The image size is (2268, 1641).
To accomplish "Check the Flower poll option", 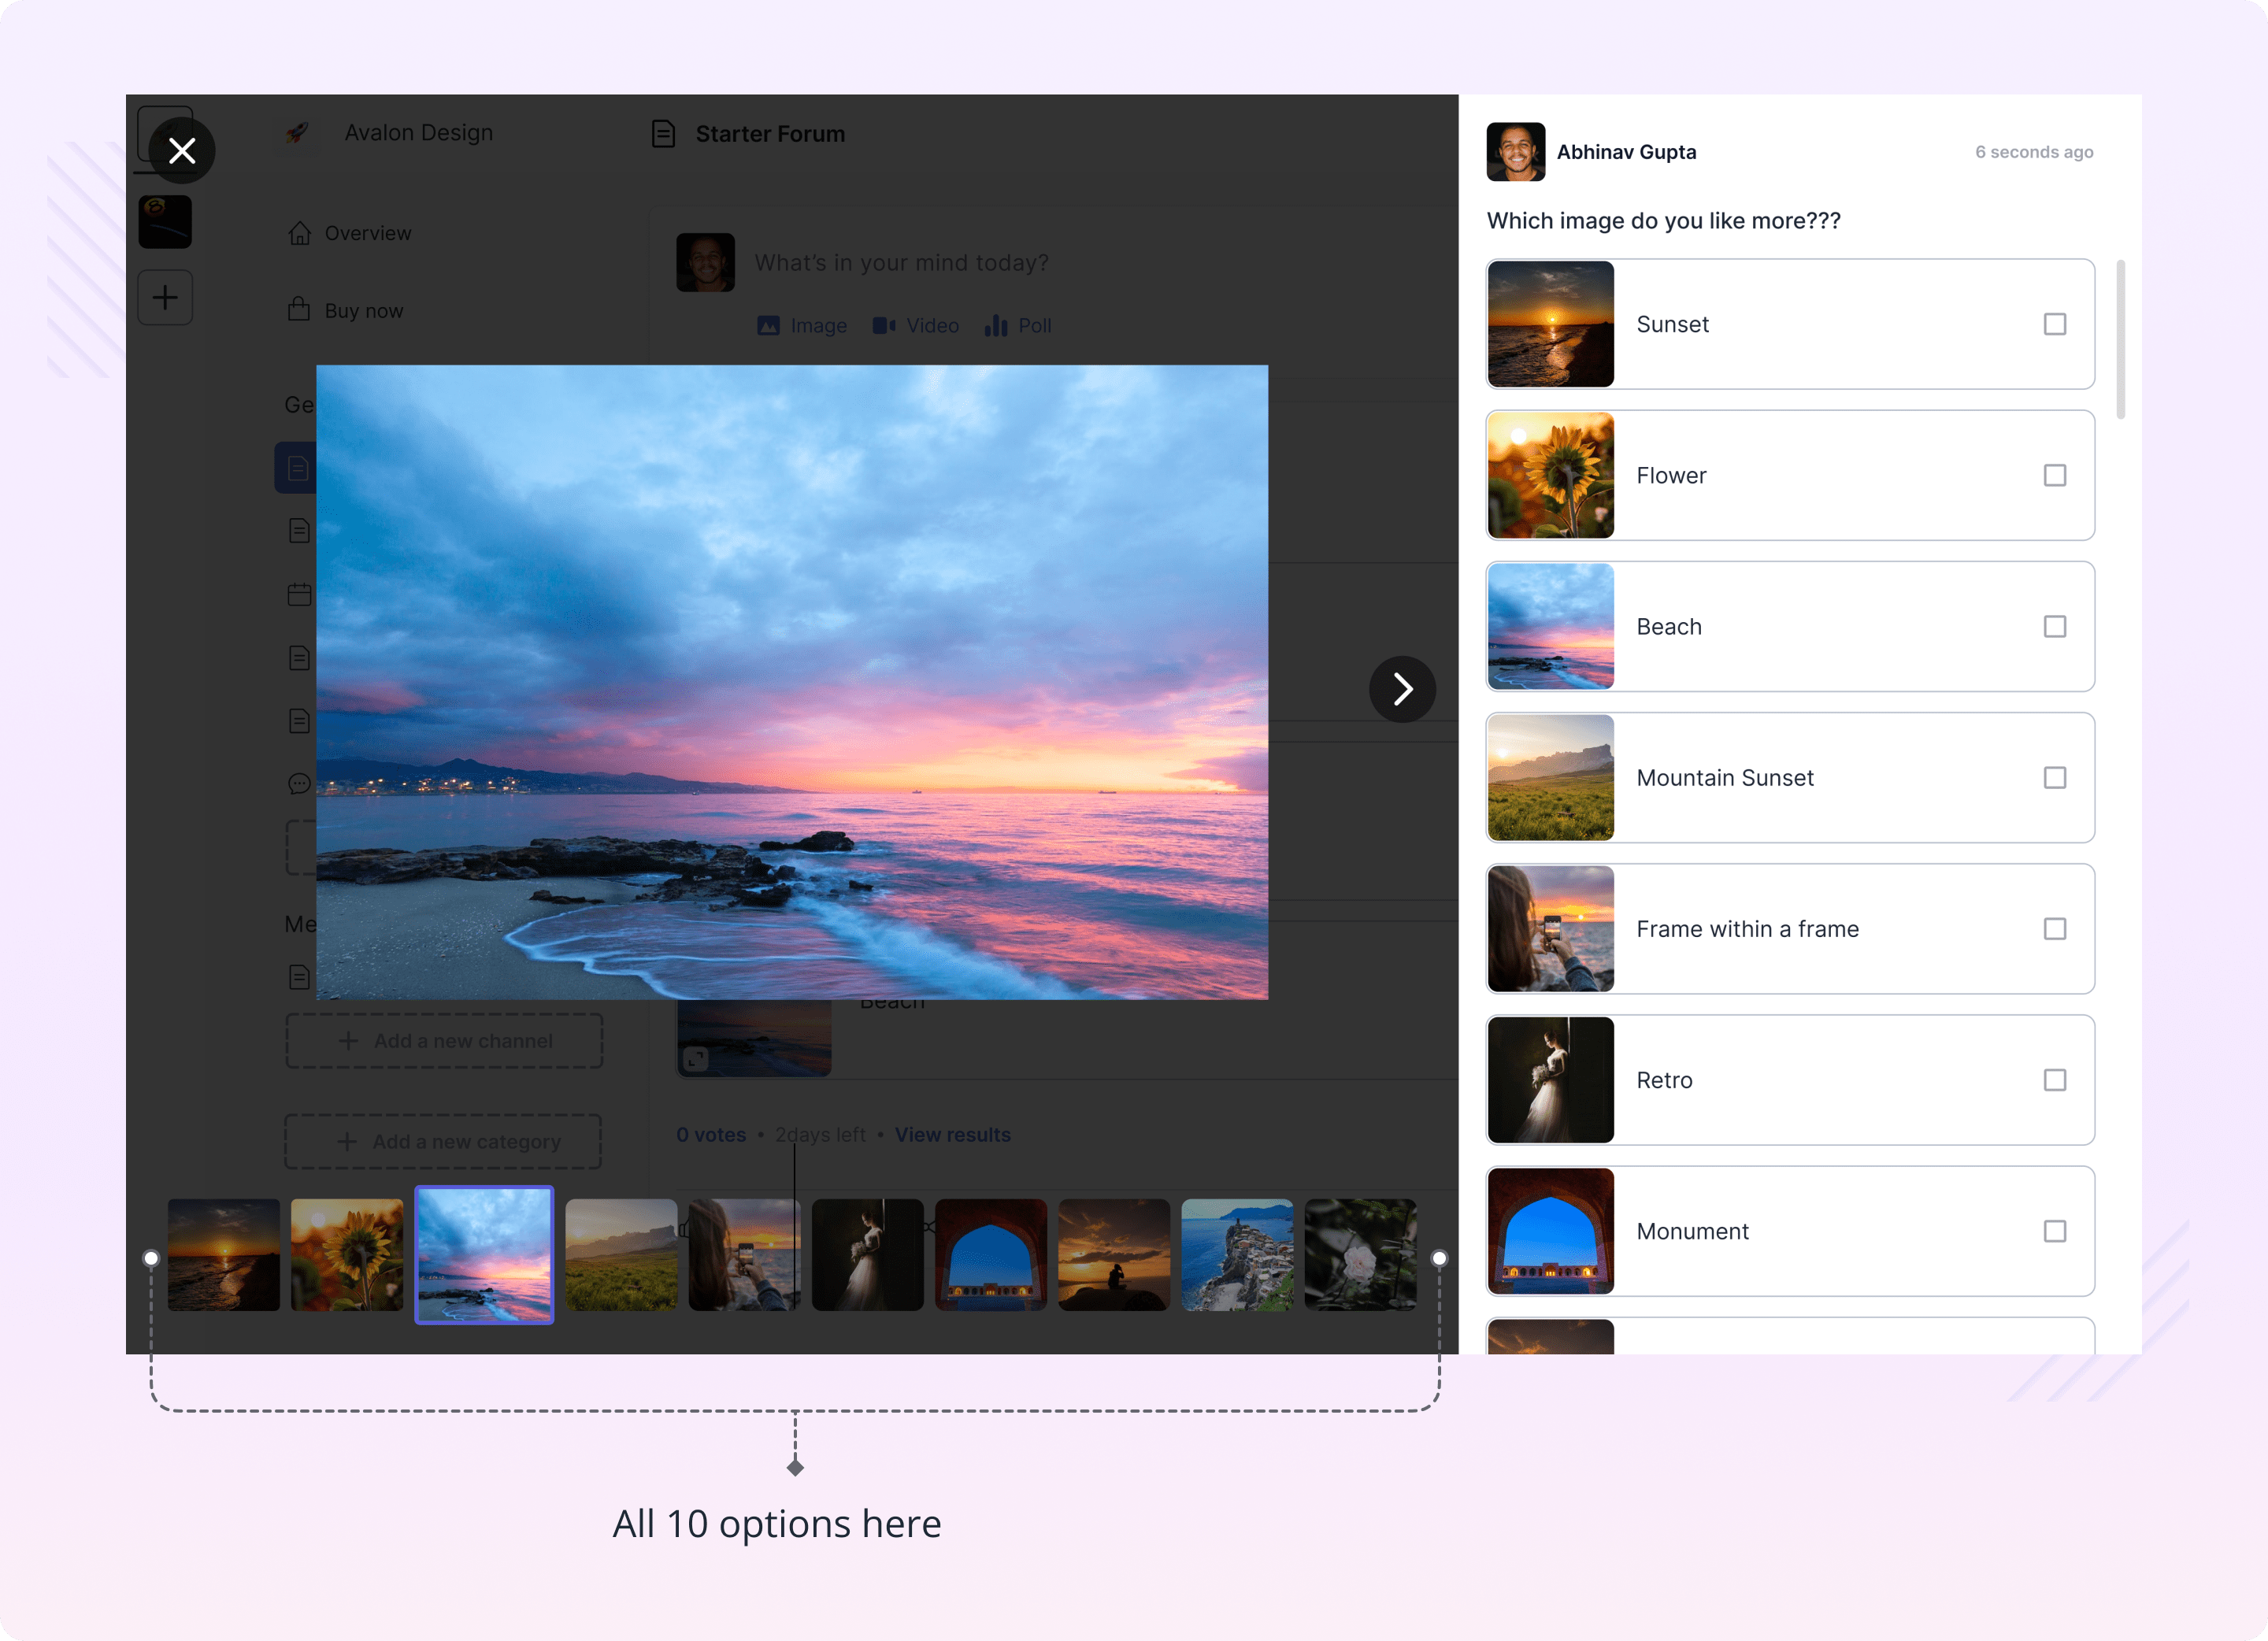I will point(2055,475).
